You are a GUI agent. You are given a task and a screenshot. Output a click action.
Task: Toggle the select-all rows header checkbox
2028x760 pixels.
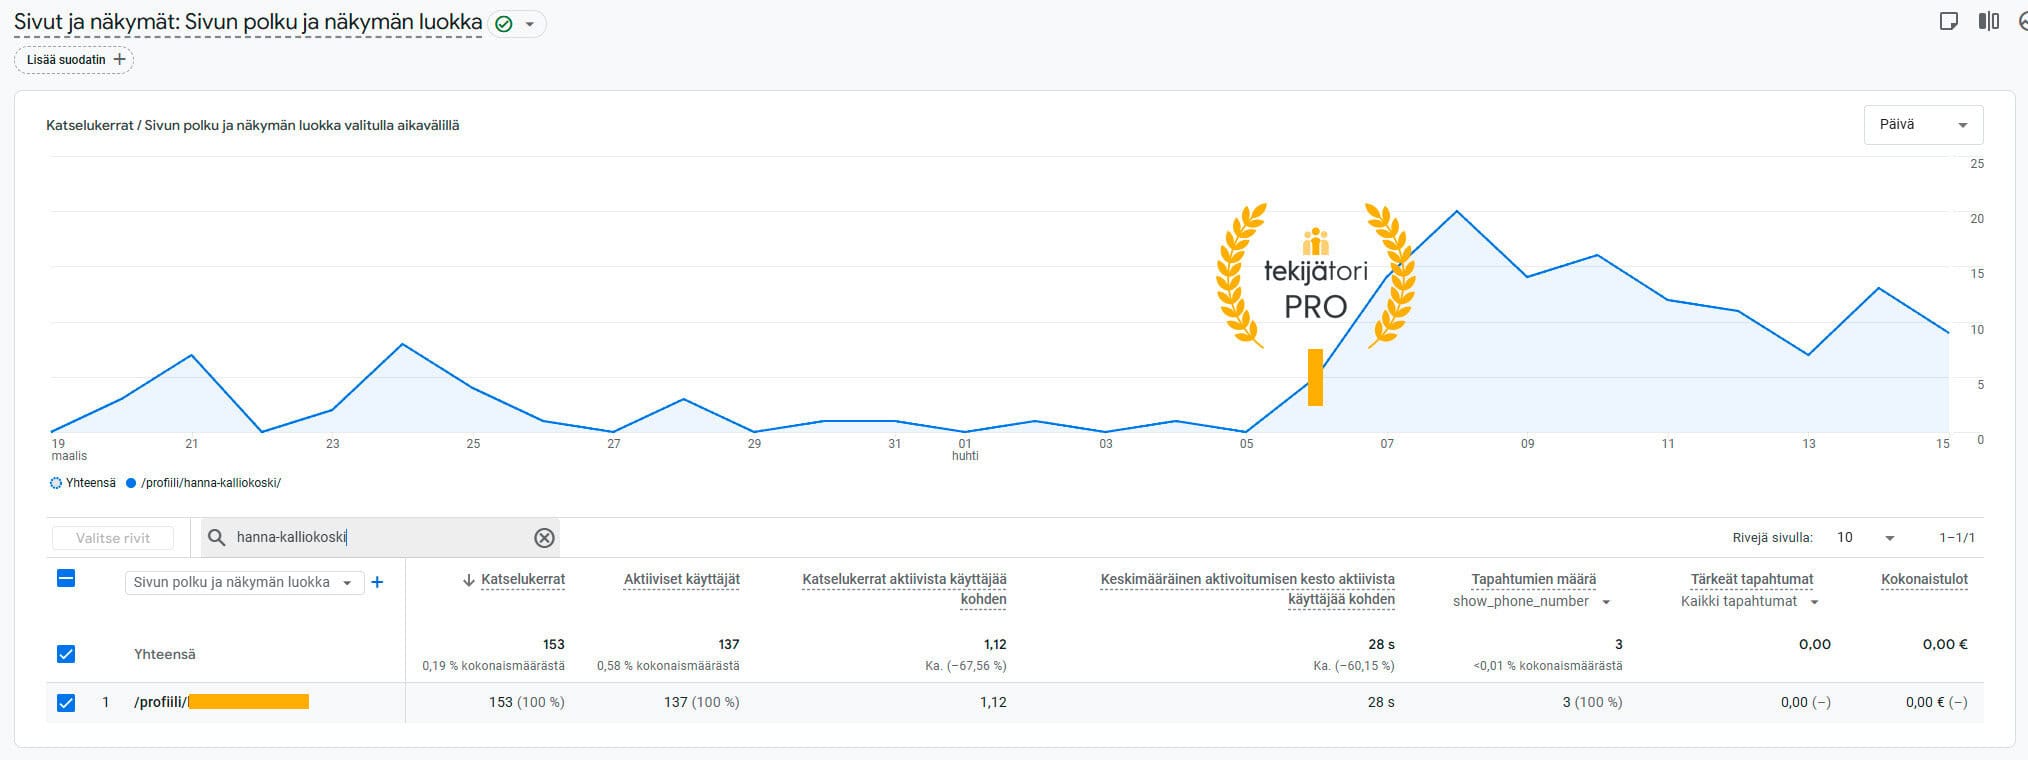tap(66, 578)
